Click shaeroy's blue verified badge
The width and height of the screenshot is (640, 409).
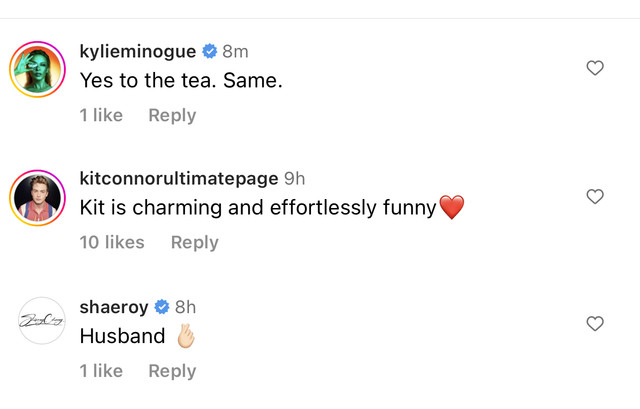pyautogui.click(x=162, y=307)
